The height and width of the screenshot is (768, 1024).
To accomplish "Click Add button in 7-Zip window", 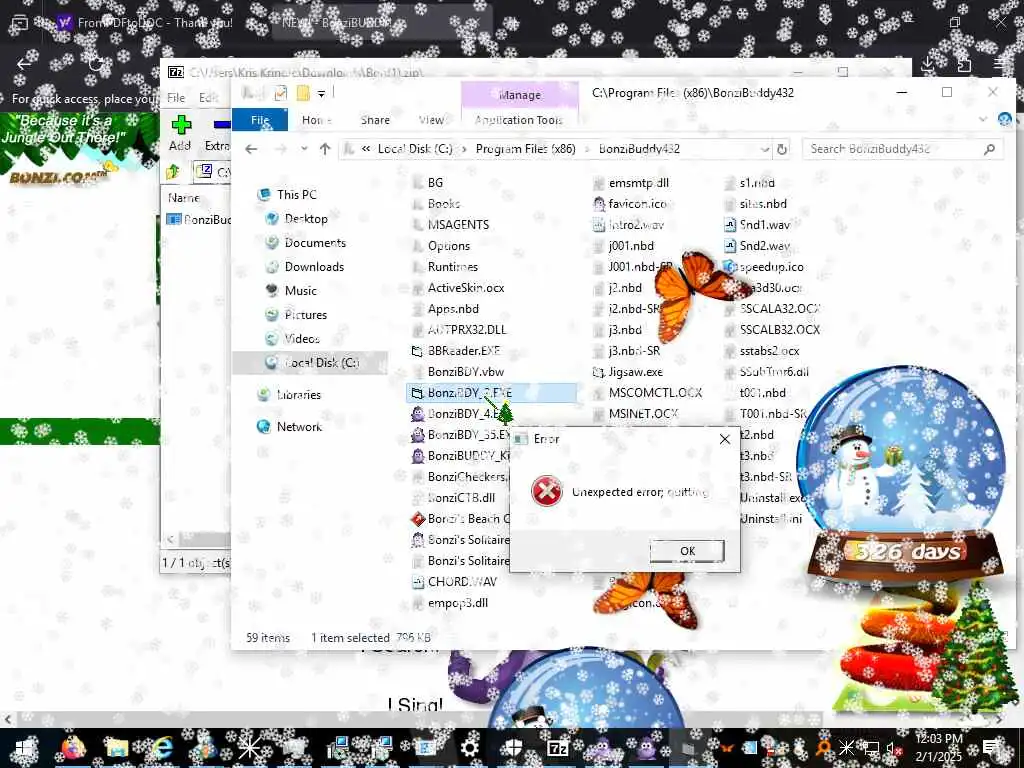I will [180, 133].
